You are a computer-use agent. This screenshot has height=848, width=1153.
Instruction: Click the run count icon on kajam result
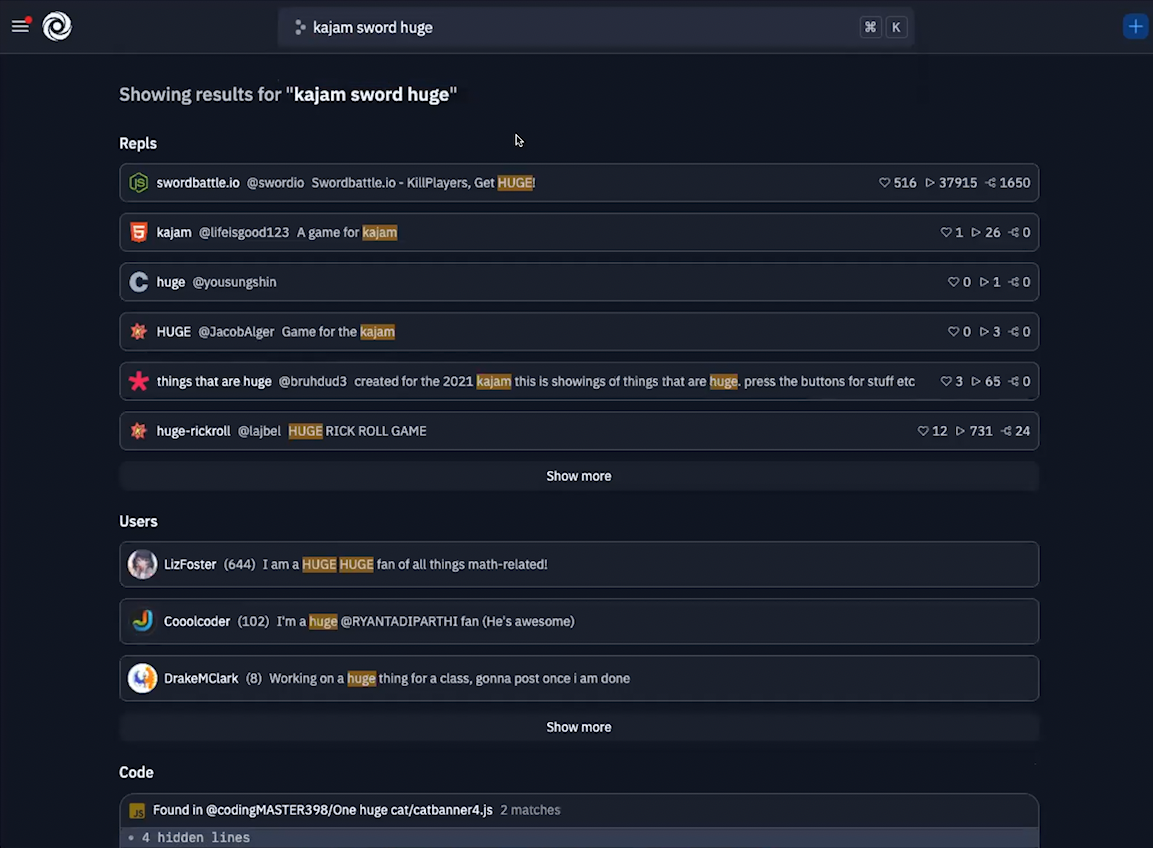975,232
